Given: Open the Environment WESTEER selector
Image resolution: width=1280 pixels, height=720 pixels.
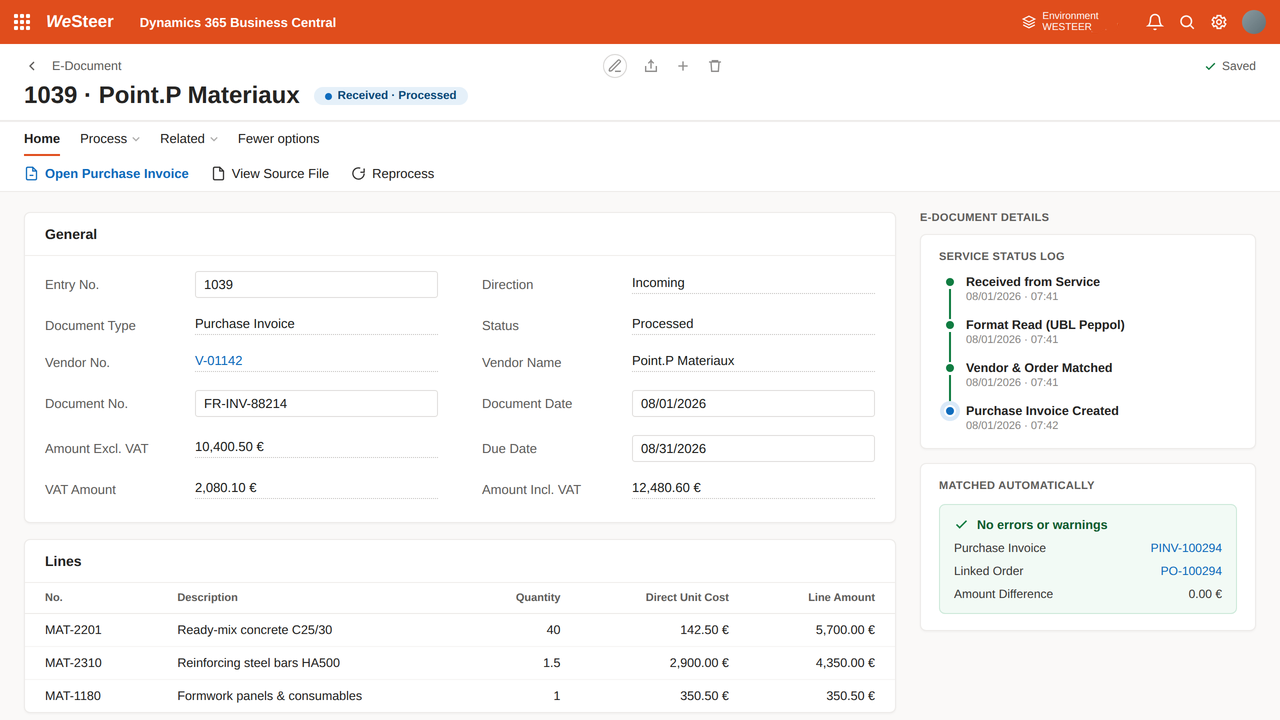Looking at the screenshot, I should (1061, 22).
